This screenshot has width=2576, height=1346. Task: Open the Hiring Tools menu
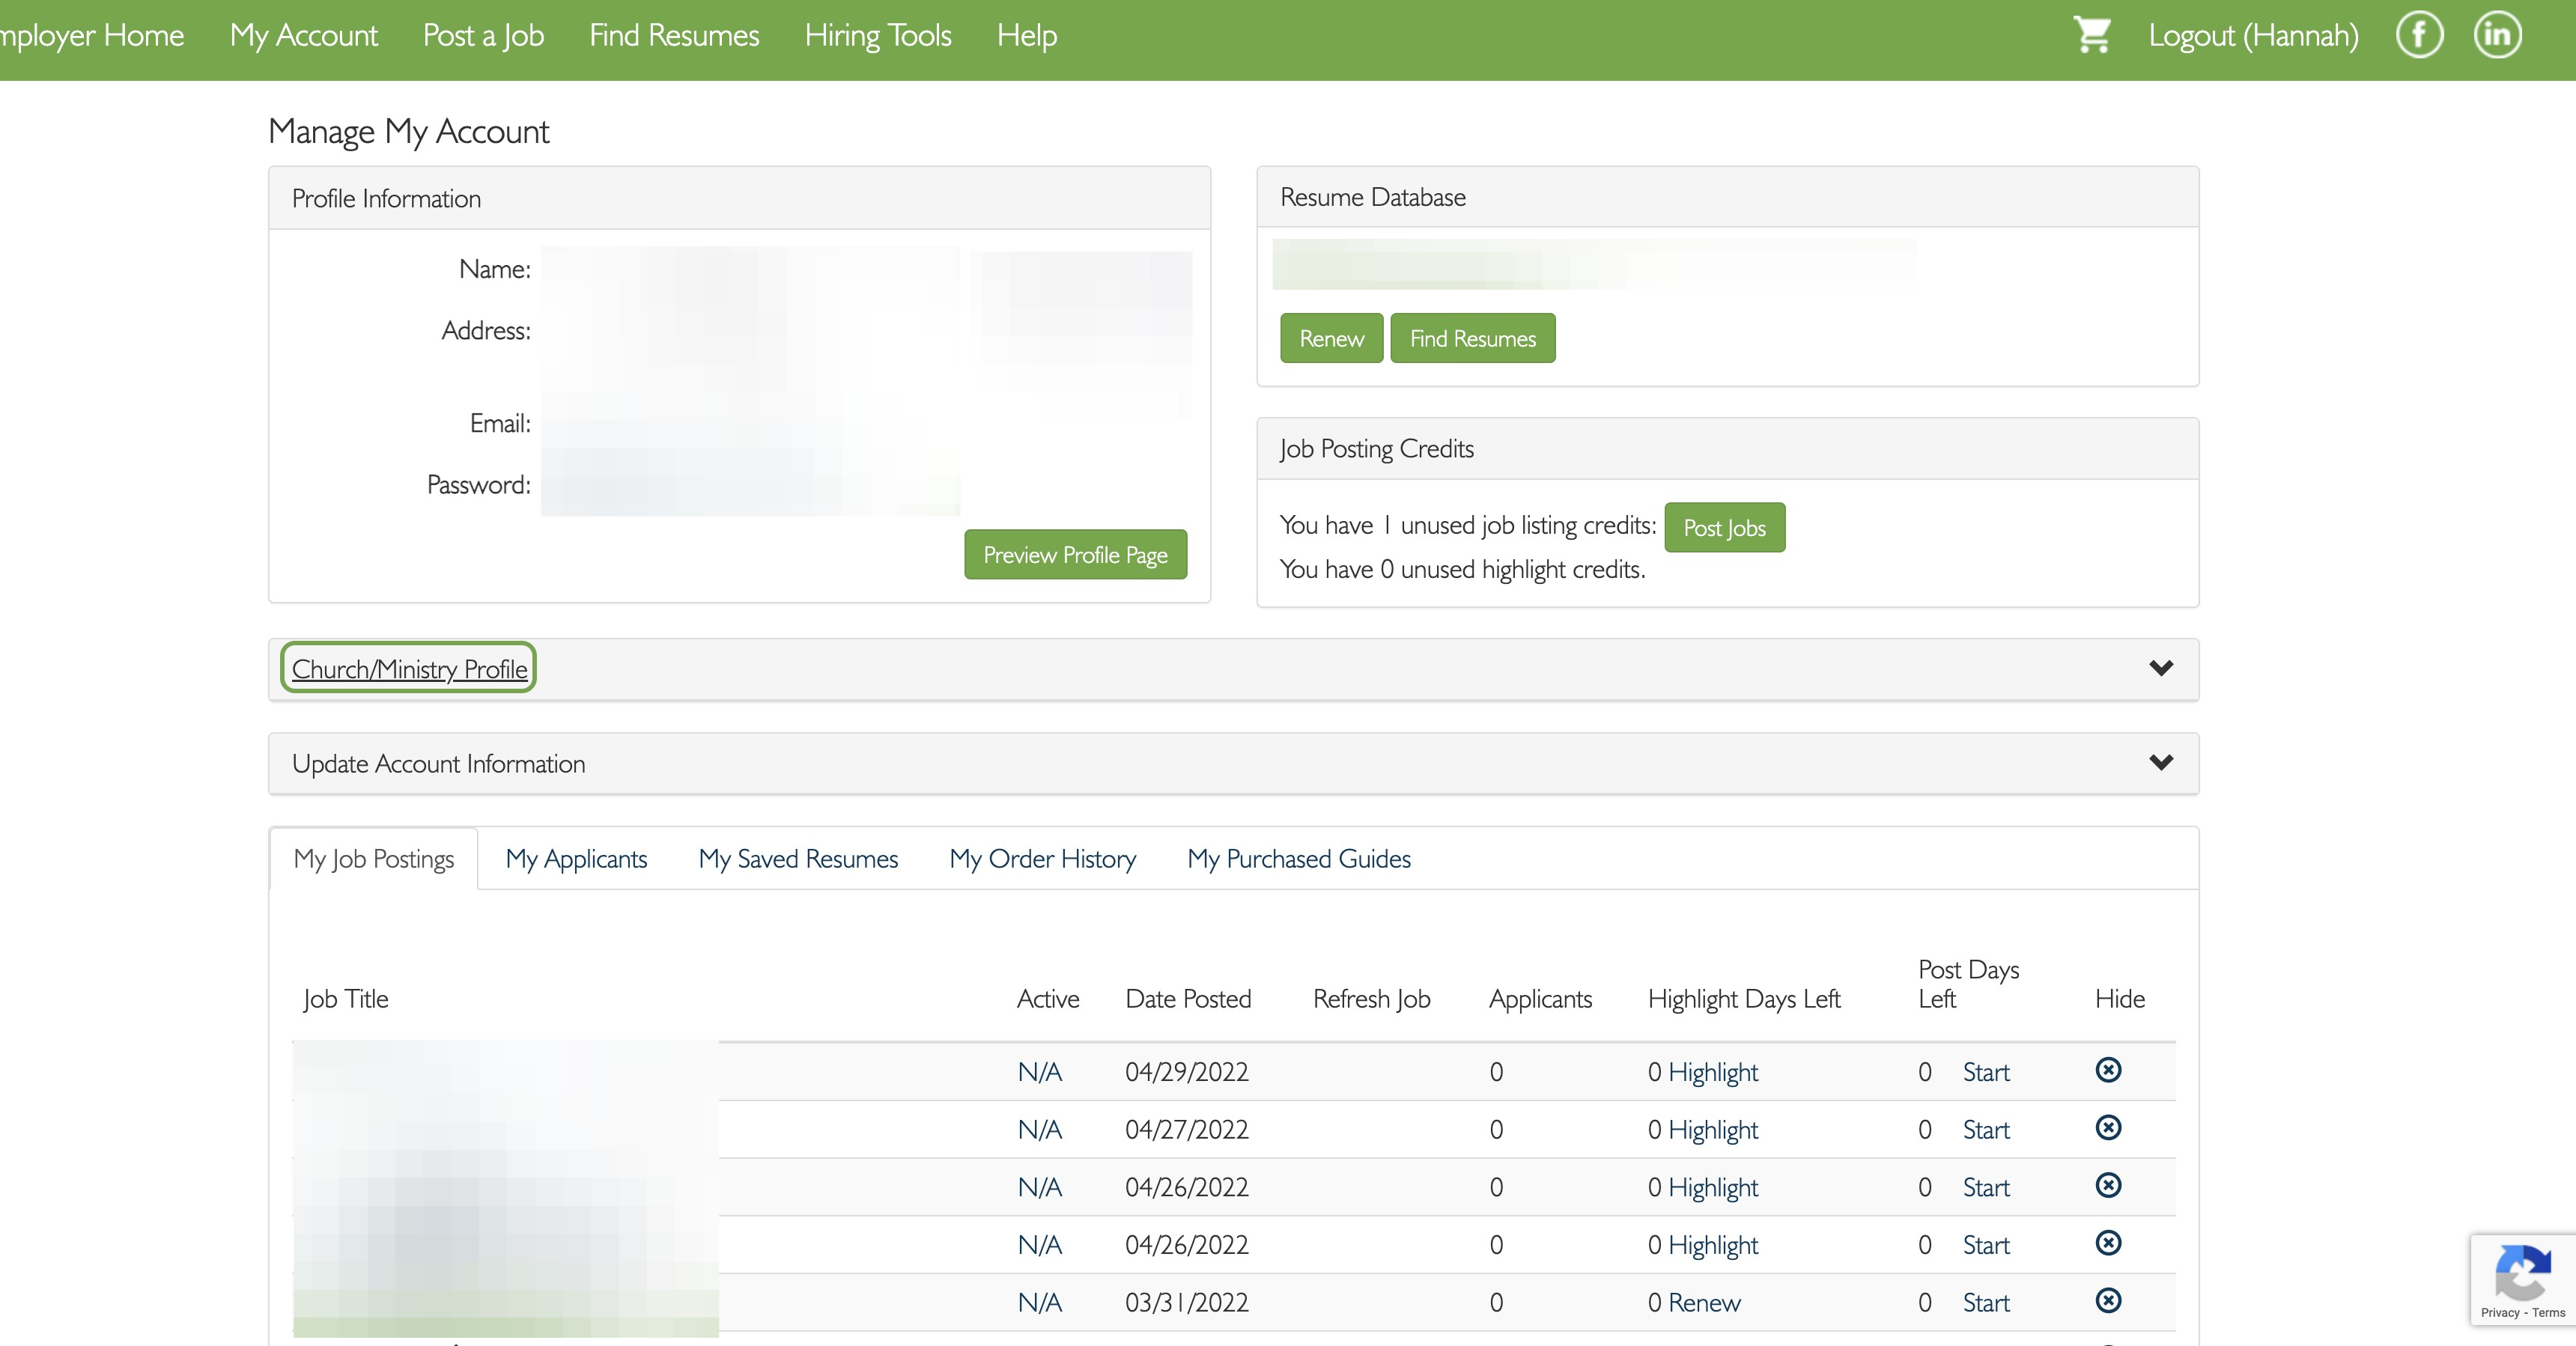[x=878, y=35]
